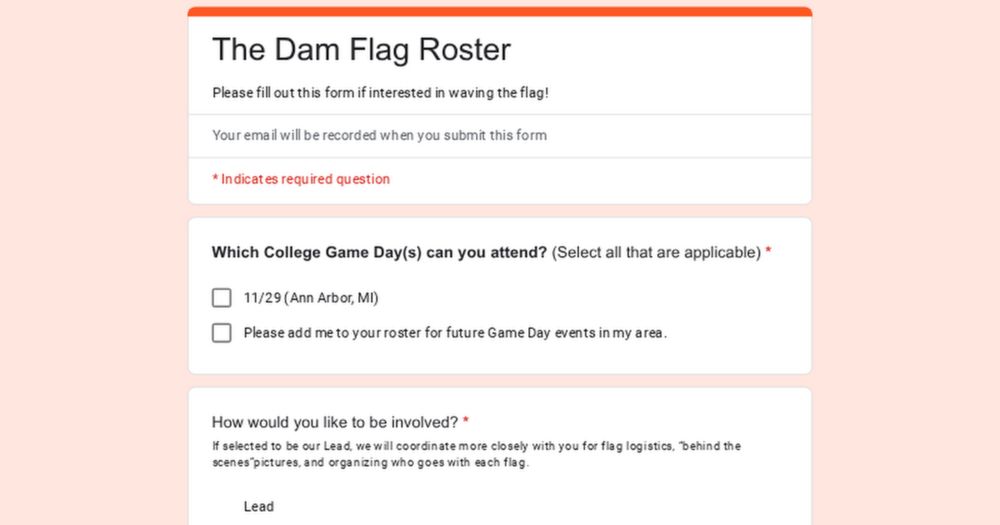This screenshot has height=525, width=1000.
Task: Click the red asterisk beside involvement question
Action: click(x=466, y=420)
